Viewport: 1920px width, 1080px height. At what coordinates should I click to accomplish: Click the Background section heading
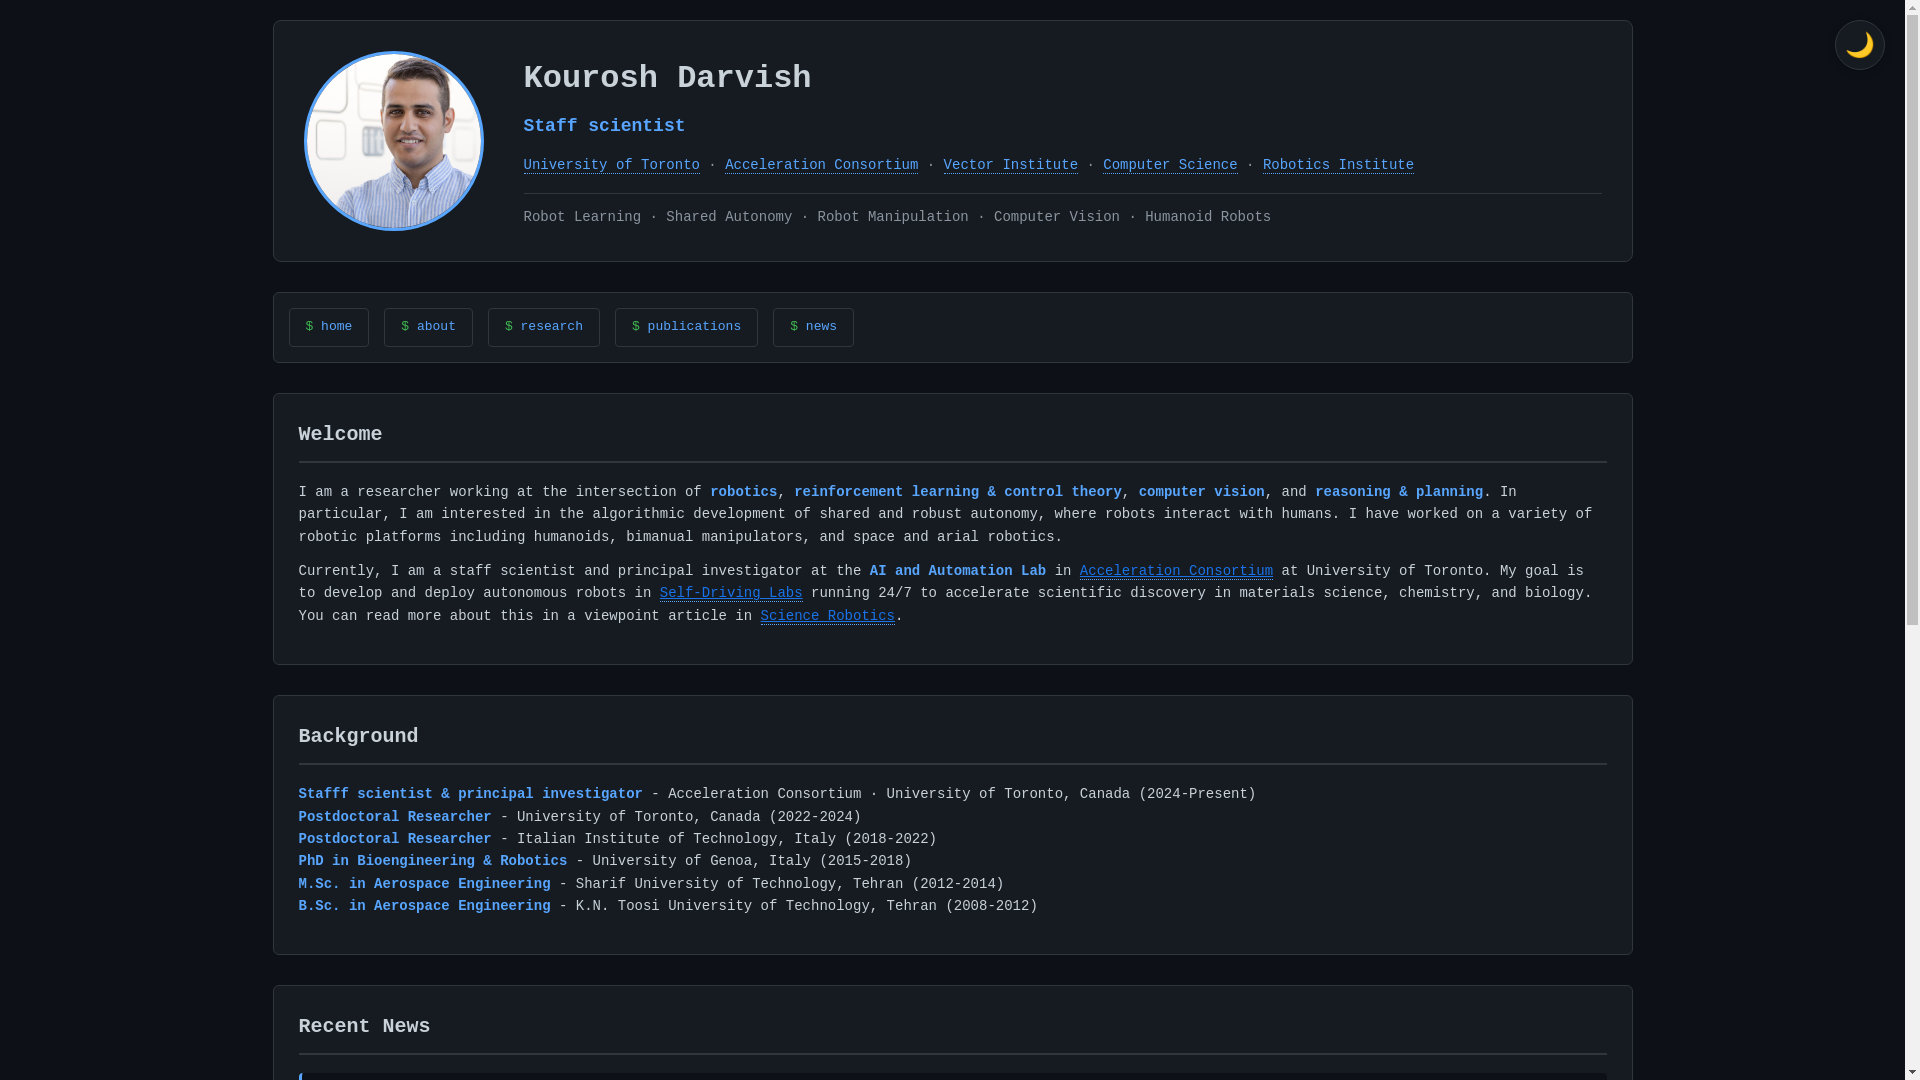358,736
